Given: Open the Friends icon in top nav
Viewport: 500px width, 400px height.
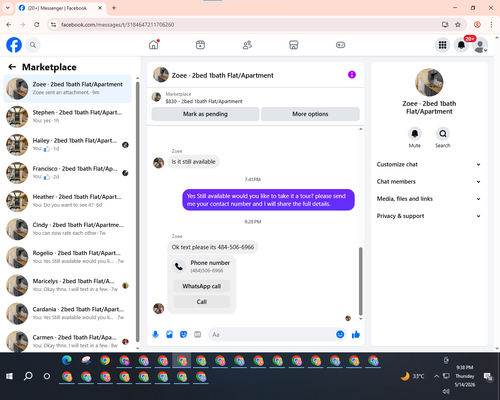Looking at the screenshot, I should click(x=247, y=45).
